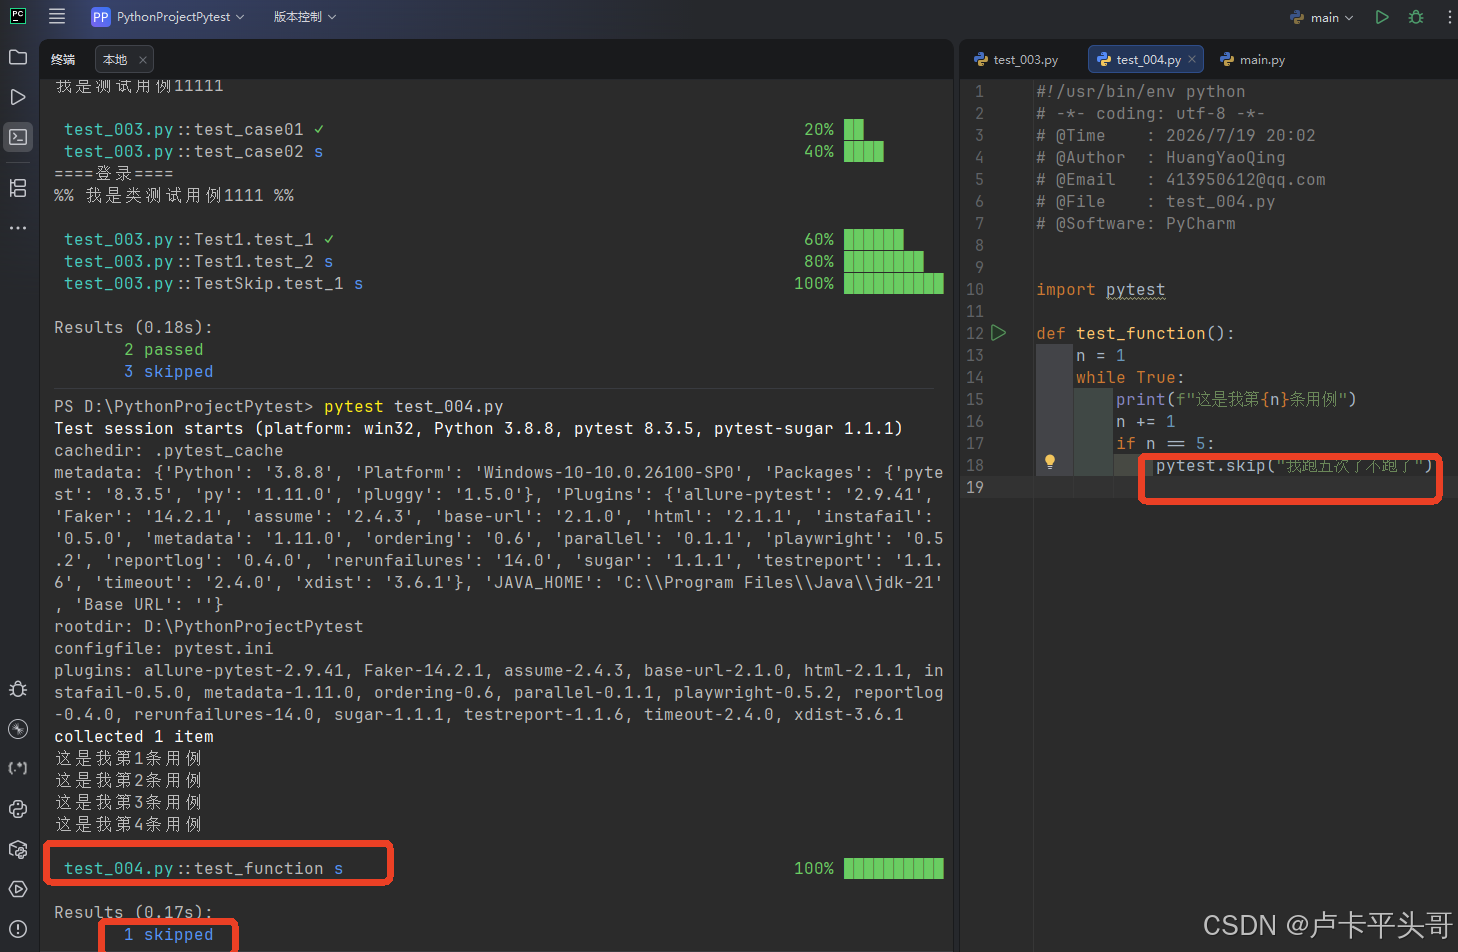The width and height of the screenshot is (1458, 952).
Task: Open the main hamburger menu
Action: coord(57,16)
